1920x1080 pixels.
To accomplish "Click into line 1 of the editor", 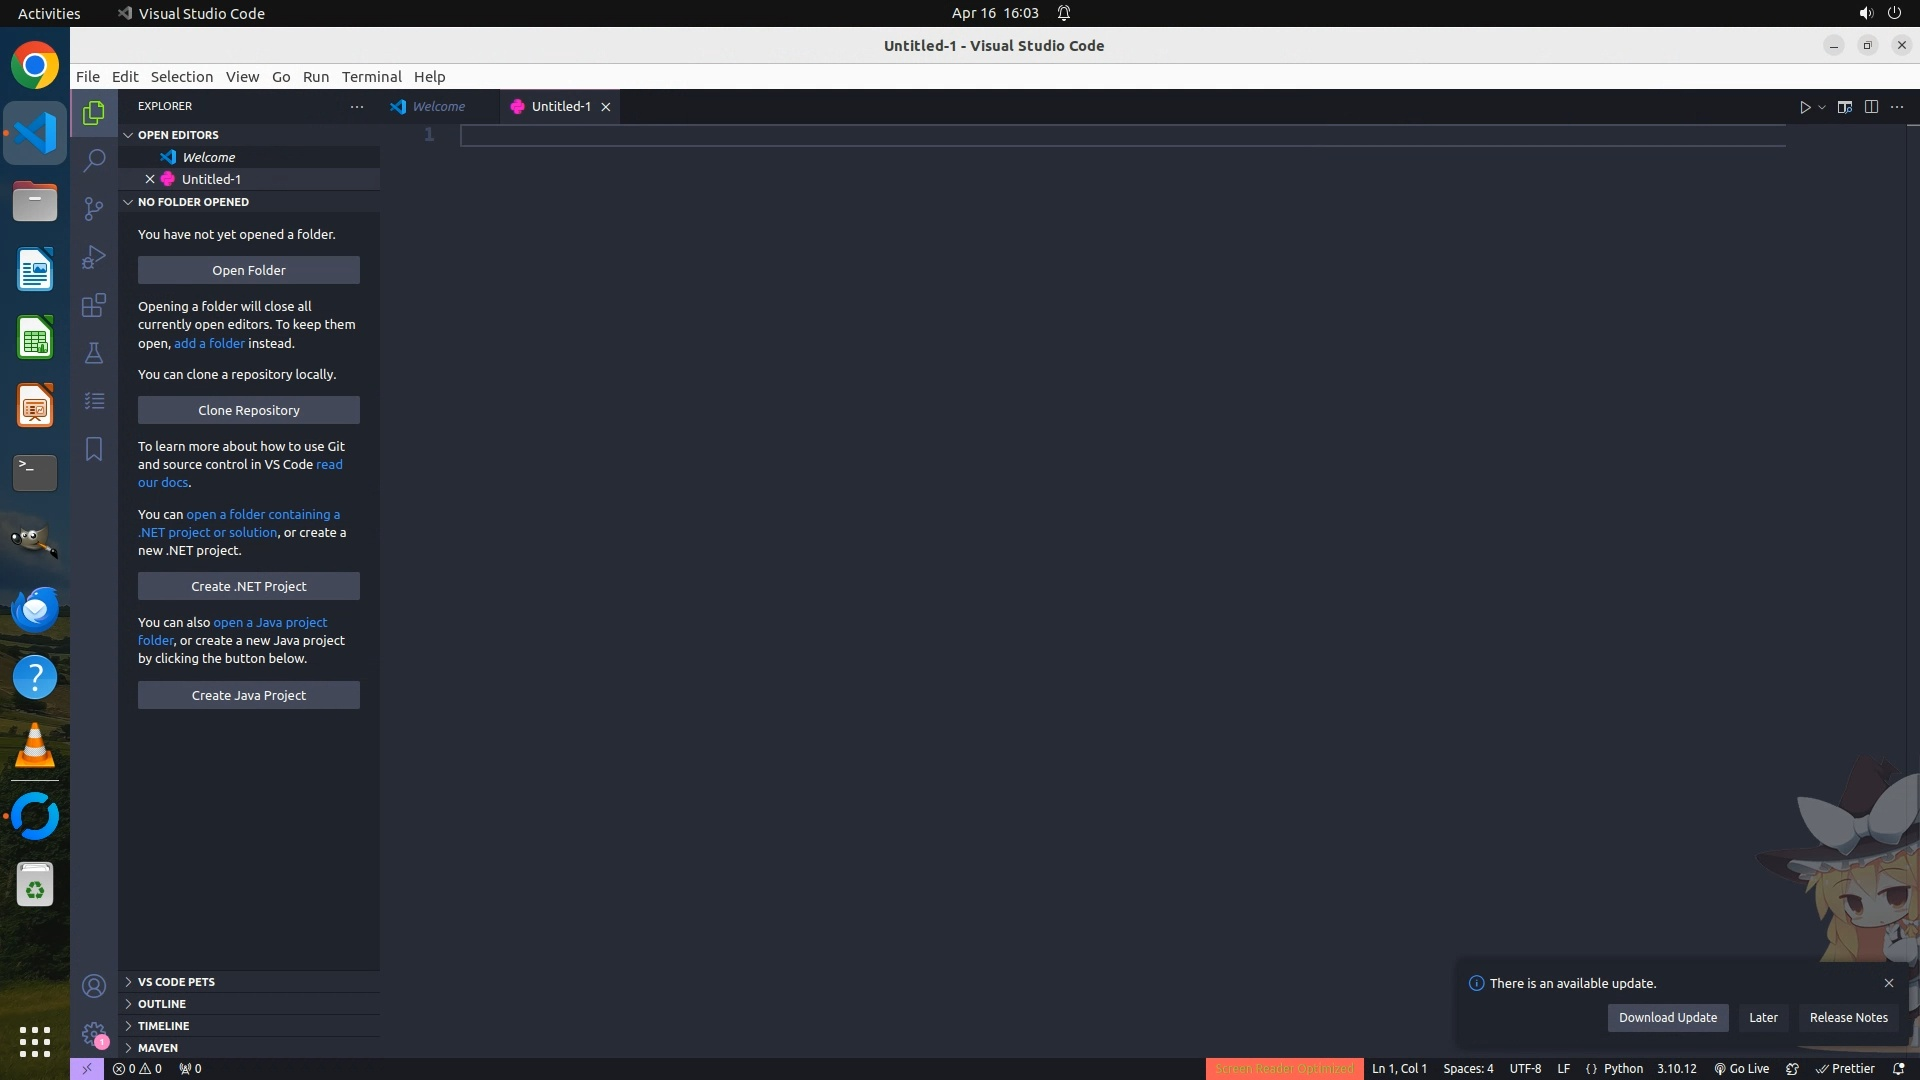I will pos(1100,135).
